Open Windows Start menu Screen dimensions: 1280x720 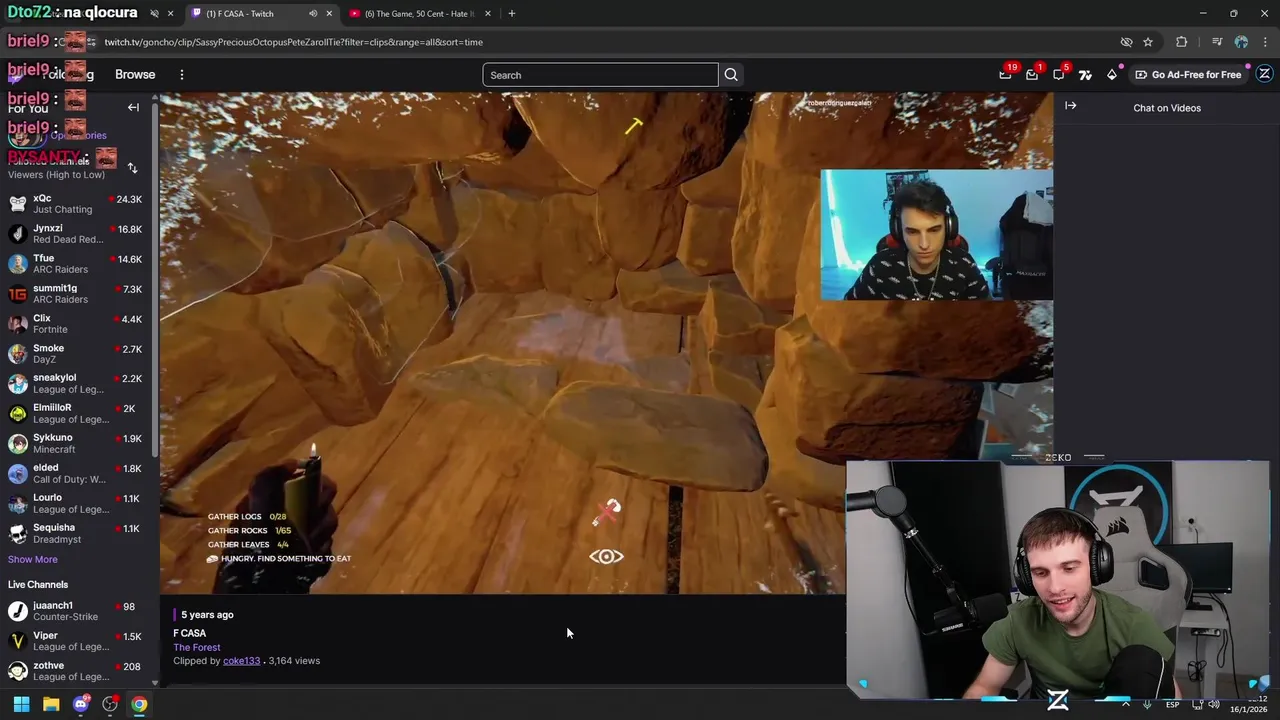tap(21, 704)
